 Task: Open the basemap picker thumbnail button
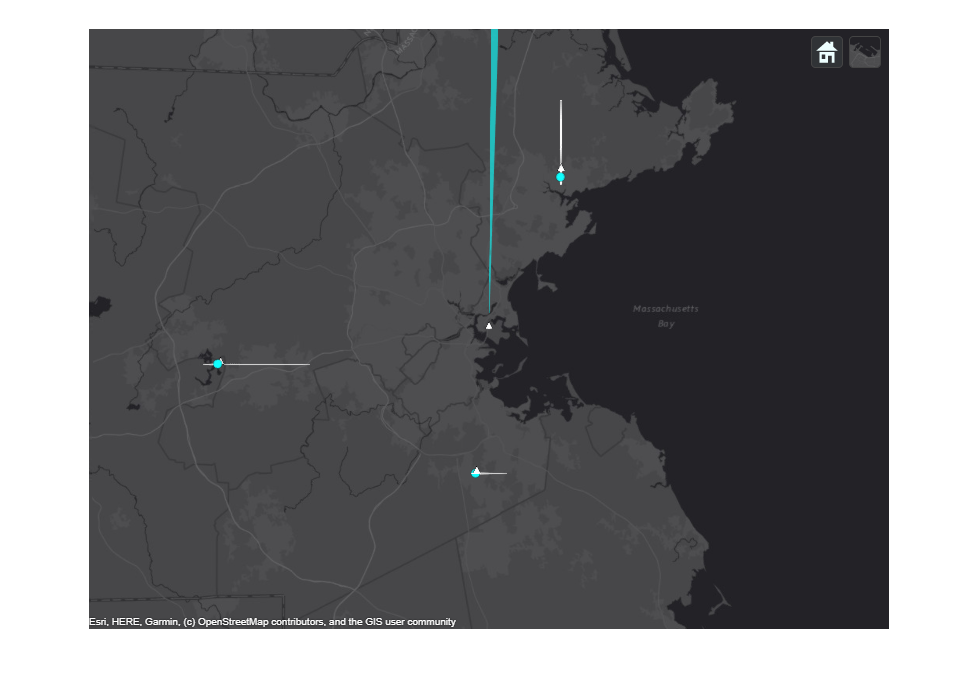point(864,52)
